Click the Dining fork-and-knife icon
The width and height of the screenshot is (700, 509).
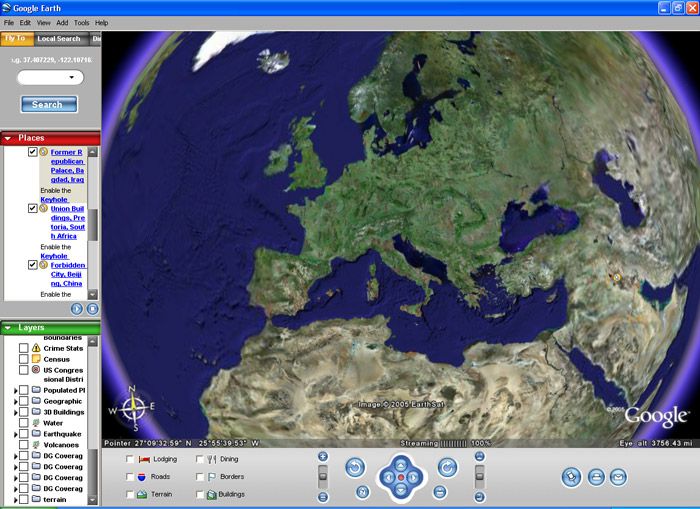[212, 459]
